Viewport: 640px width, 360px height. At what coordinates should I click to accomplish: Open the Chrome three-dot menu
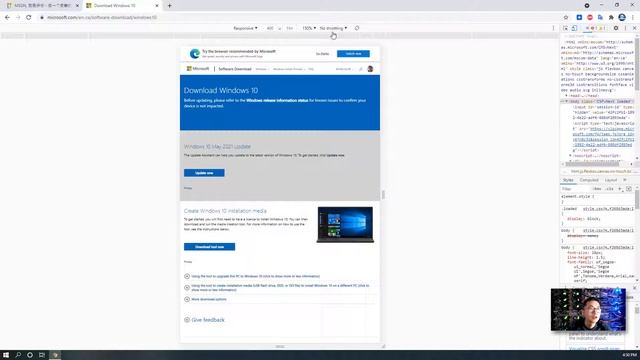pos(633,18)
